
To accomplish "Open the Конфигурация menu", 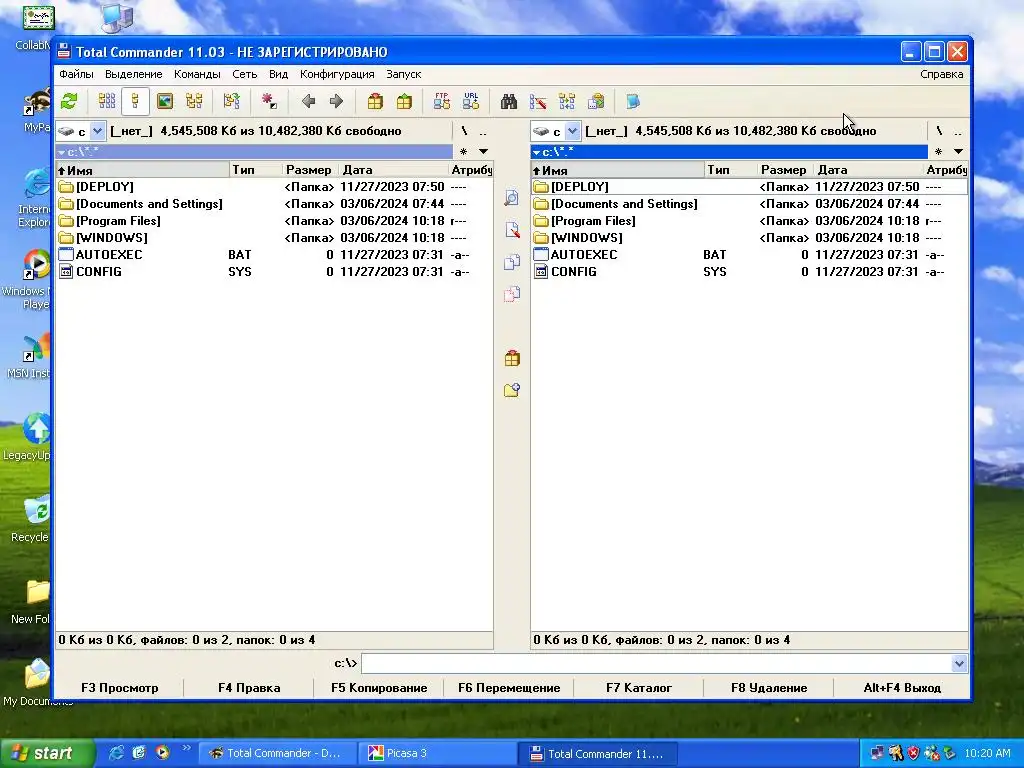I will (x=337, y=74).
